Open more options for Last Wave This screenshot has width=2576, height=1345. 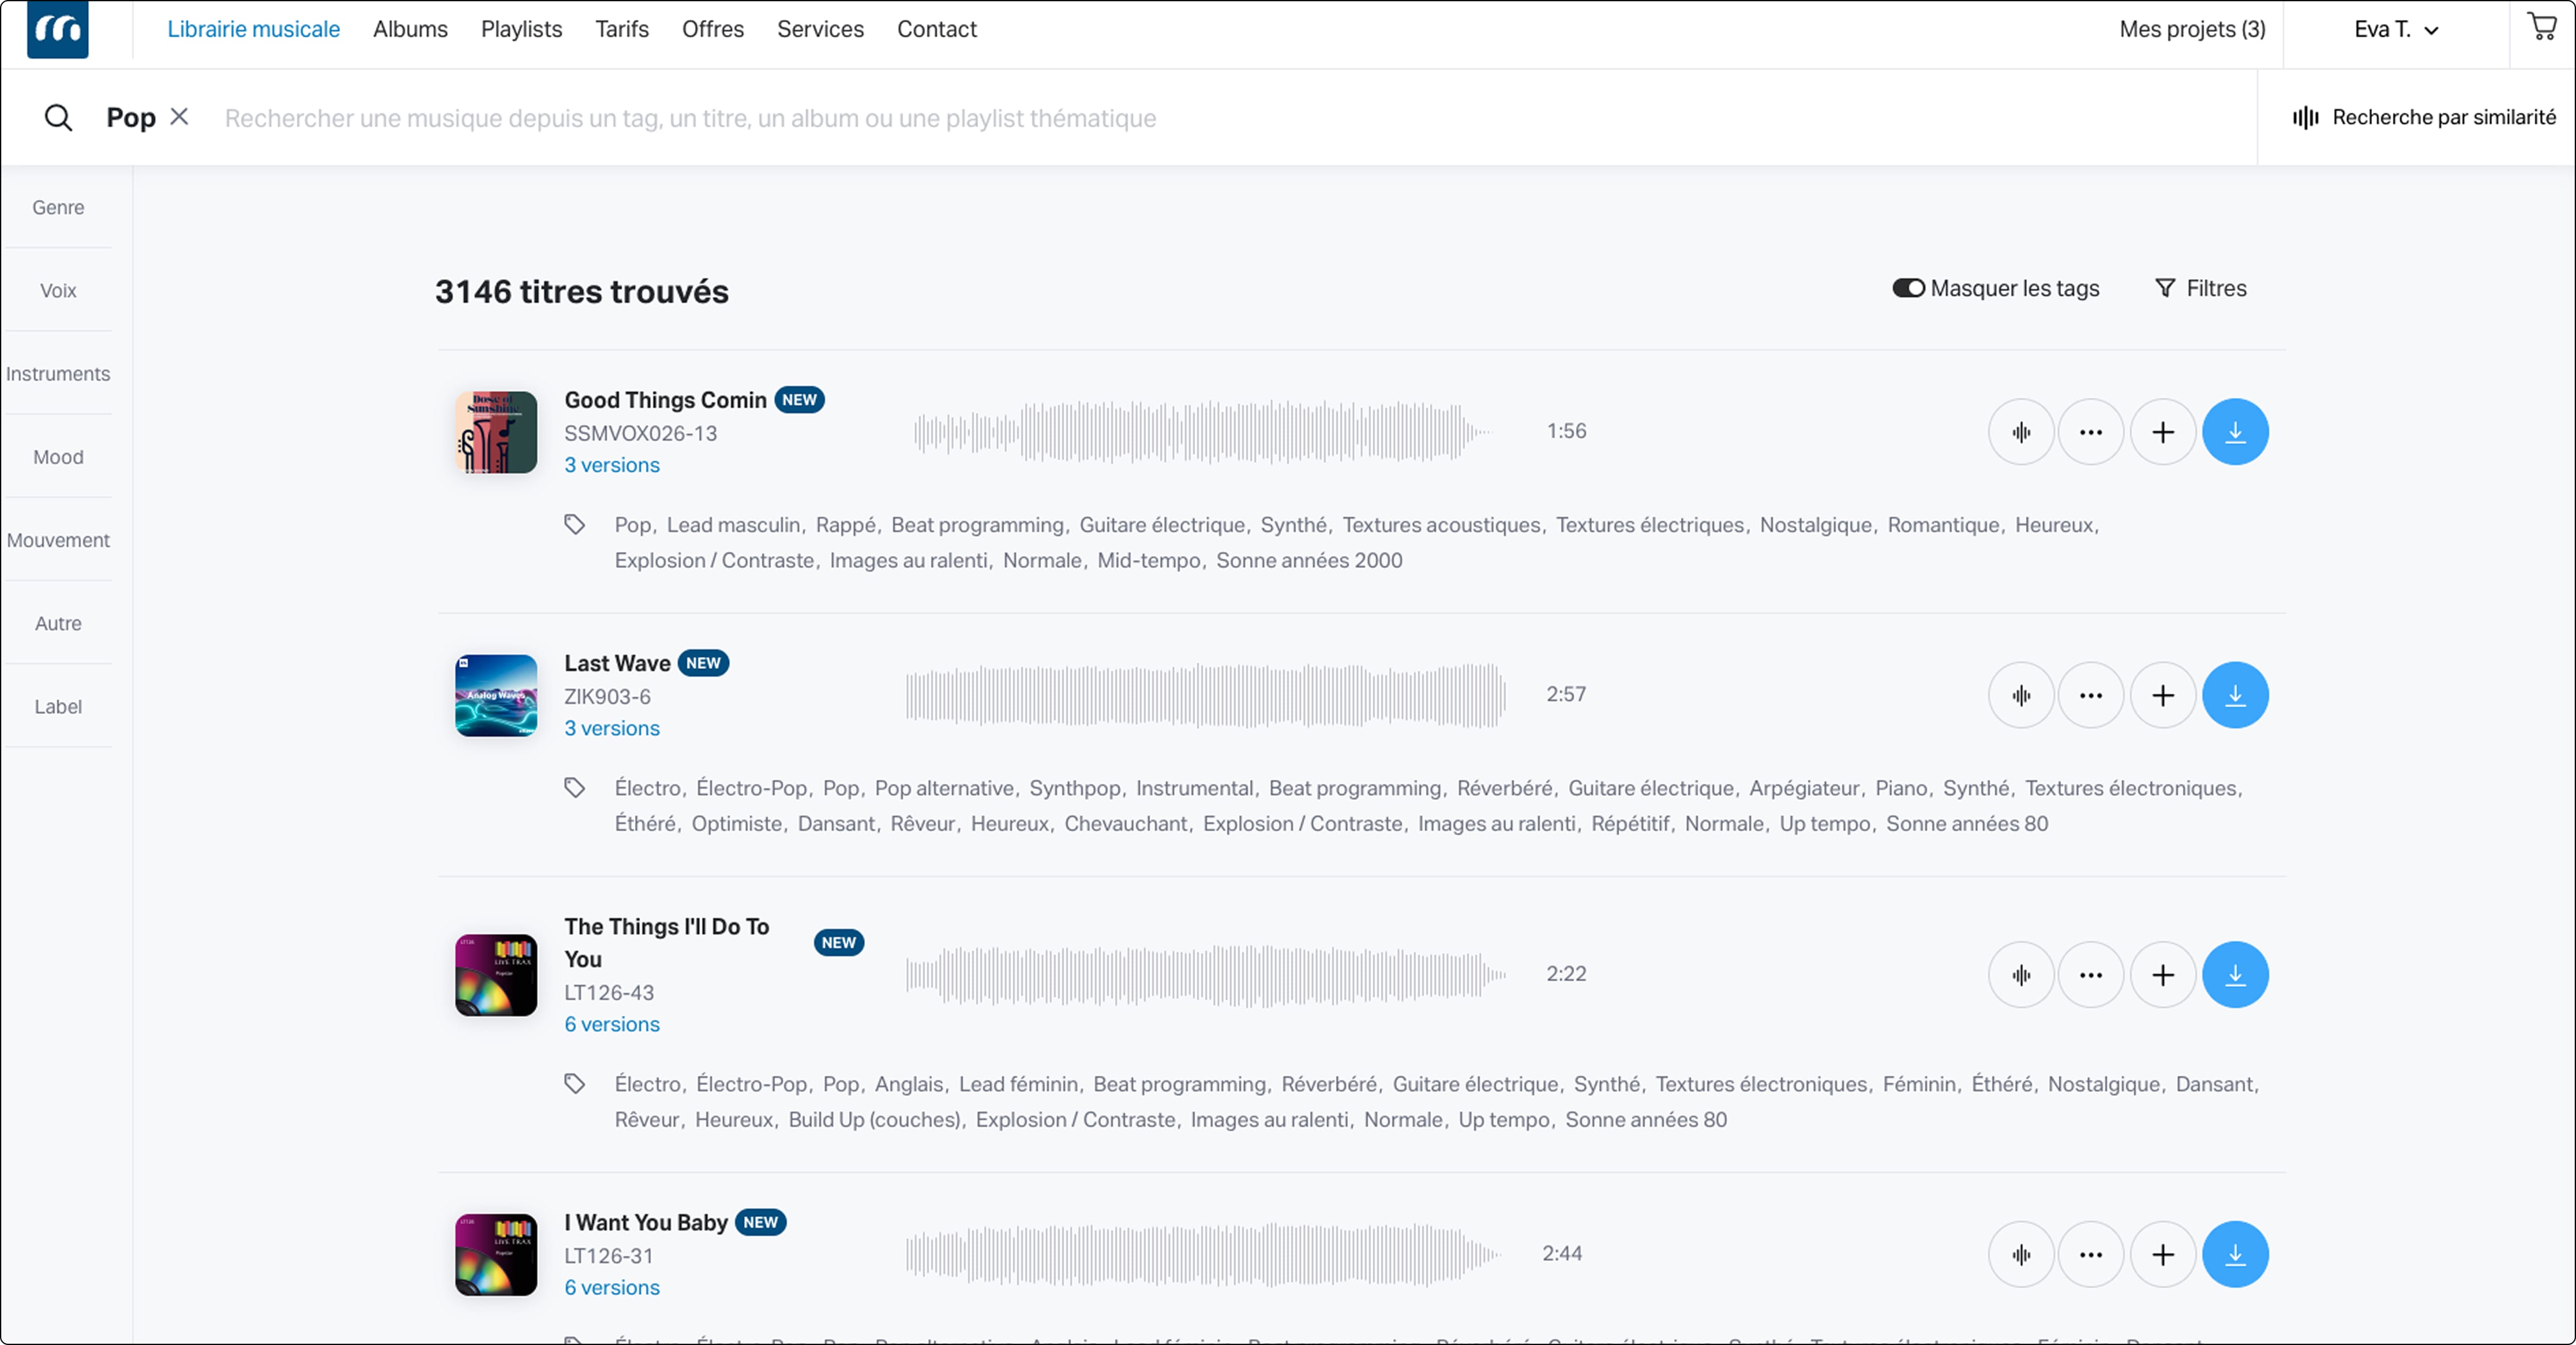[x=2091, y=694]
